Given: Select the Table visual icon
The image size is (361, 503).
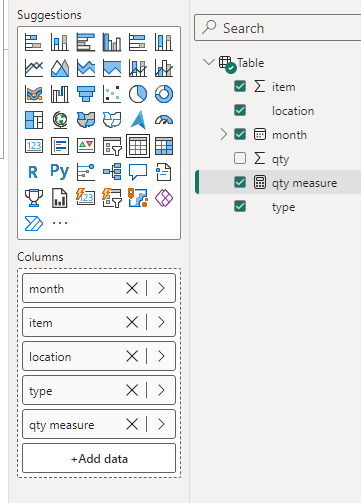Looking at the screenshot, I should point(138,146).
